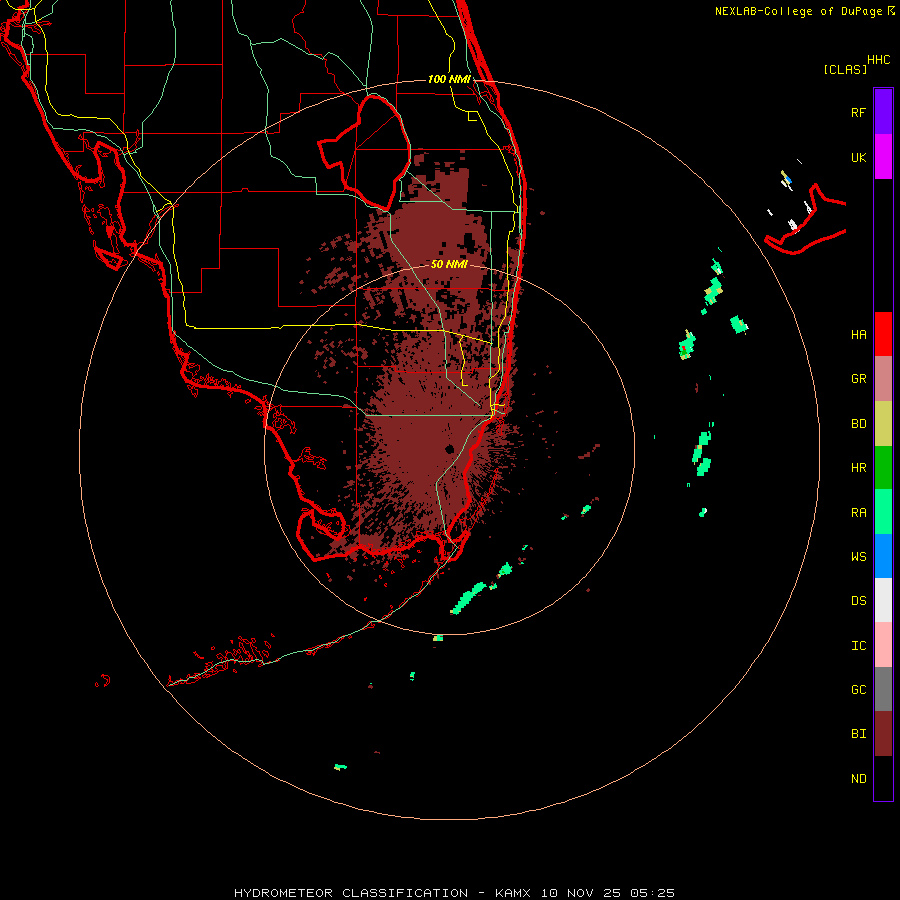Click the IC legend label

point(858,646)
